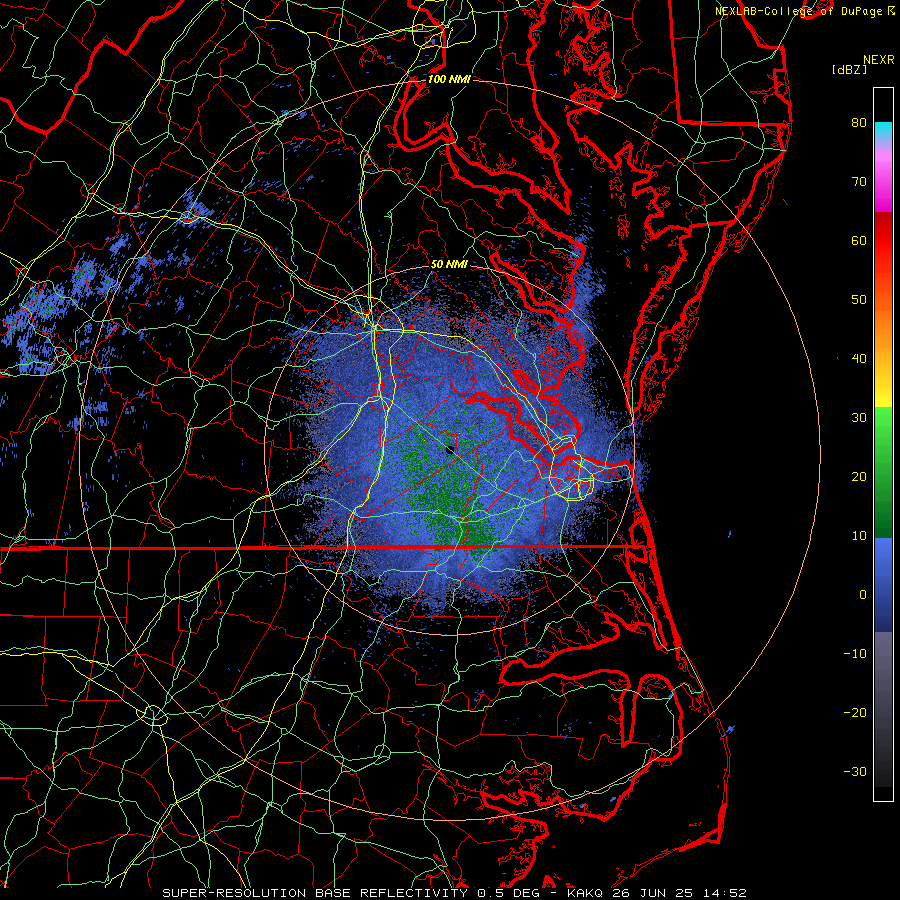Click the 14:52 timestamp text
The width and height of the screenshot is (900, 900).
(725, 893)
